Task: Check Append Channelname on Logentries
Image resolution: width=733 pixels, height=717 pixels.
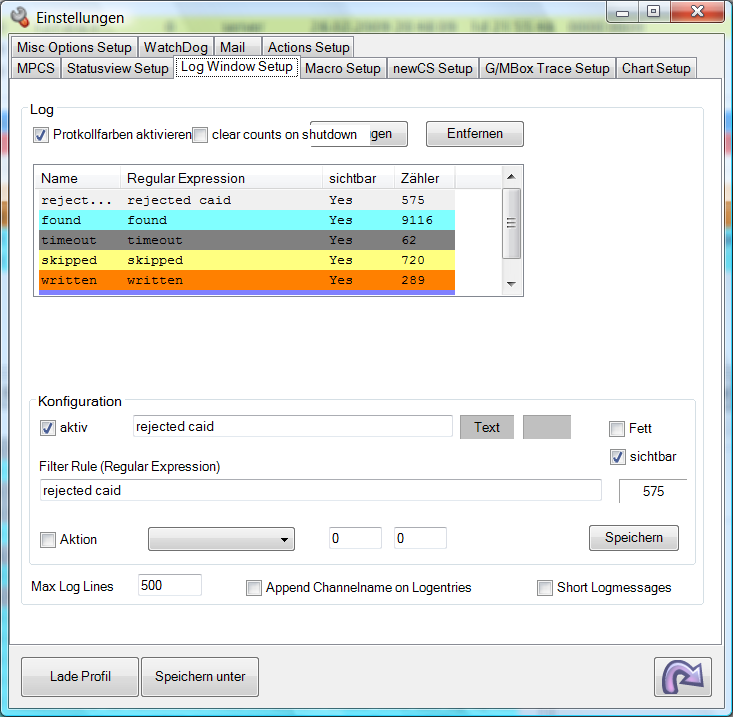Action: tap(254, 588)
